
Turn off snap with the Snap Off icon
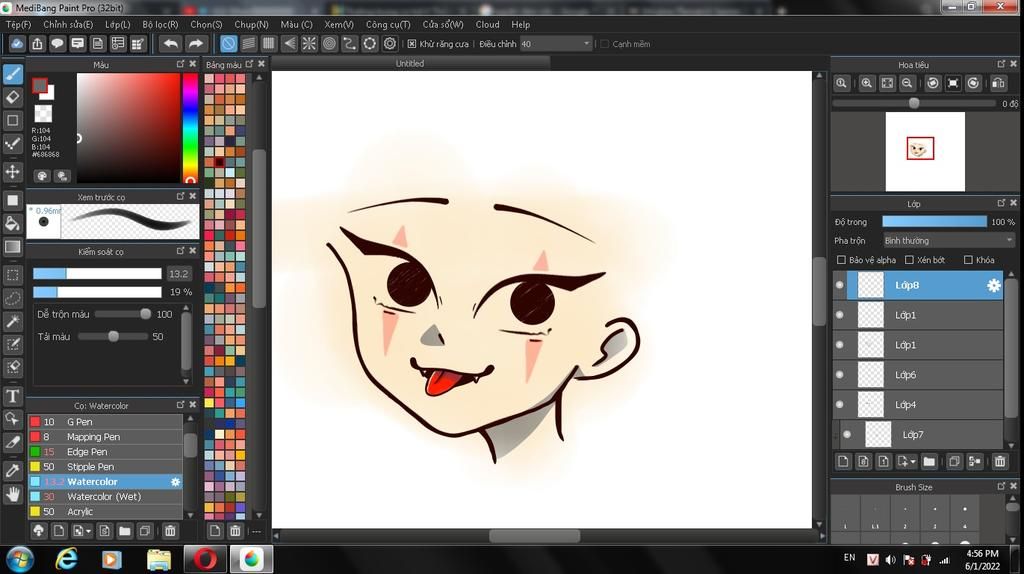click(x=228, y=44)
